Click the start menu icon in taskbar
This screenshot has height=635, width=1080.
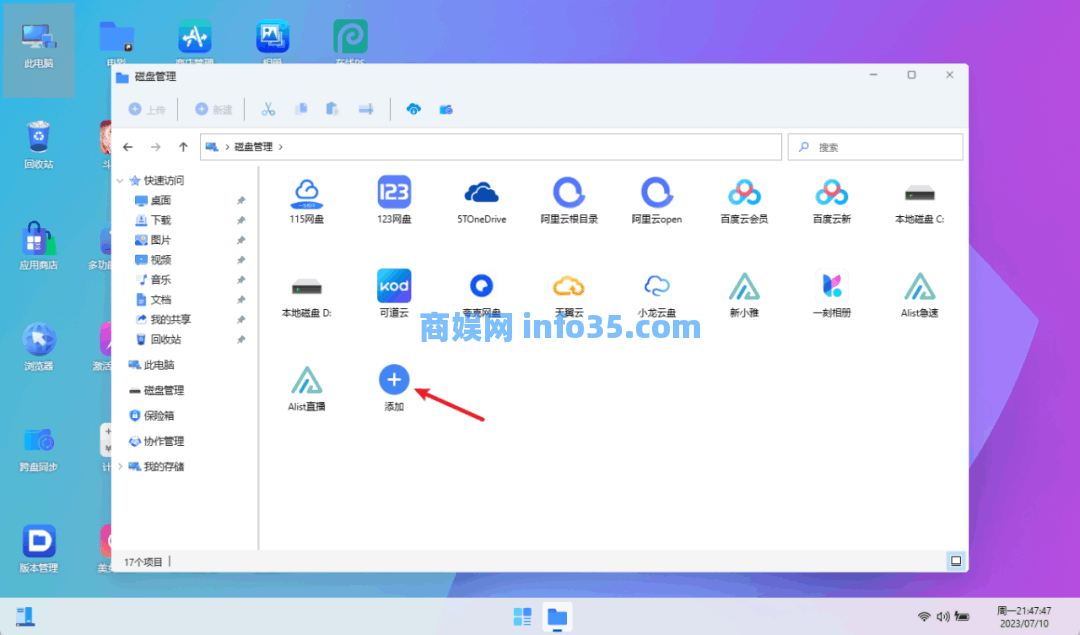tap(523, 616)
